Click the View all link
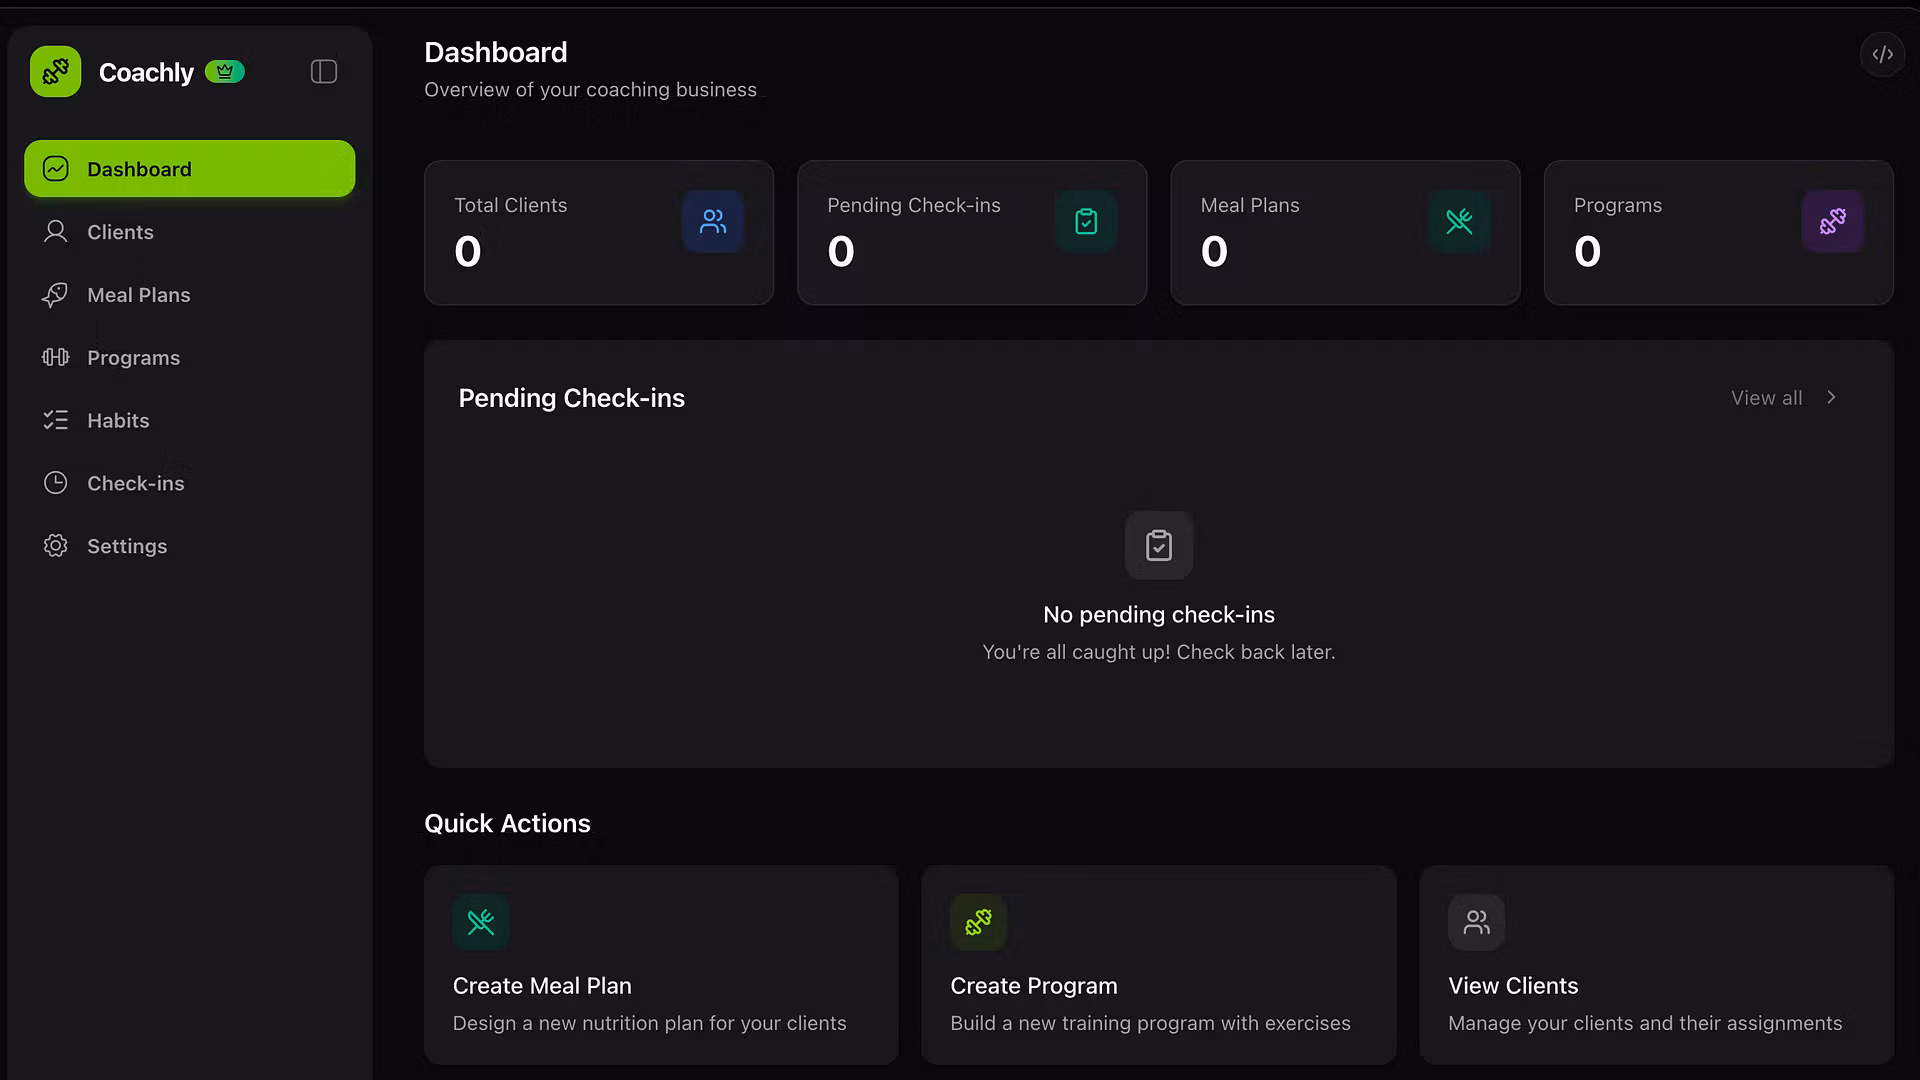Viewport: 1920px width, 1080px height. click(1766, 398)
